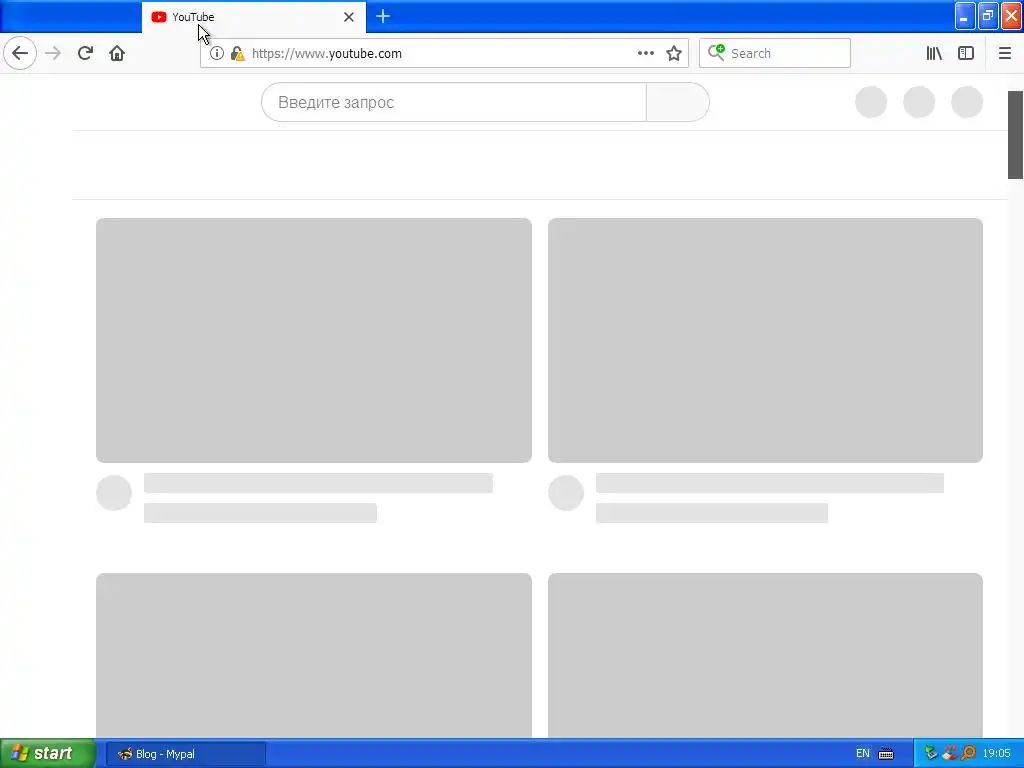Click the page vertical scrollbar thumb

(x=1015, y=135)
